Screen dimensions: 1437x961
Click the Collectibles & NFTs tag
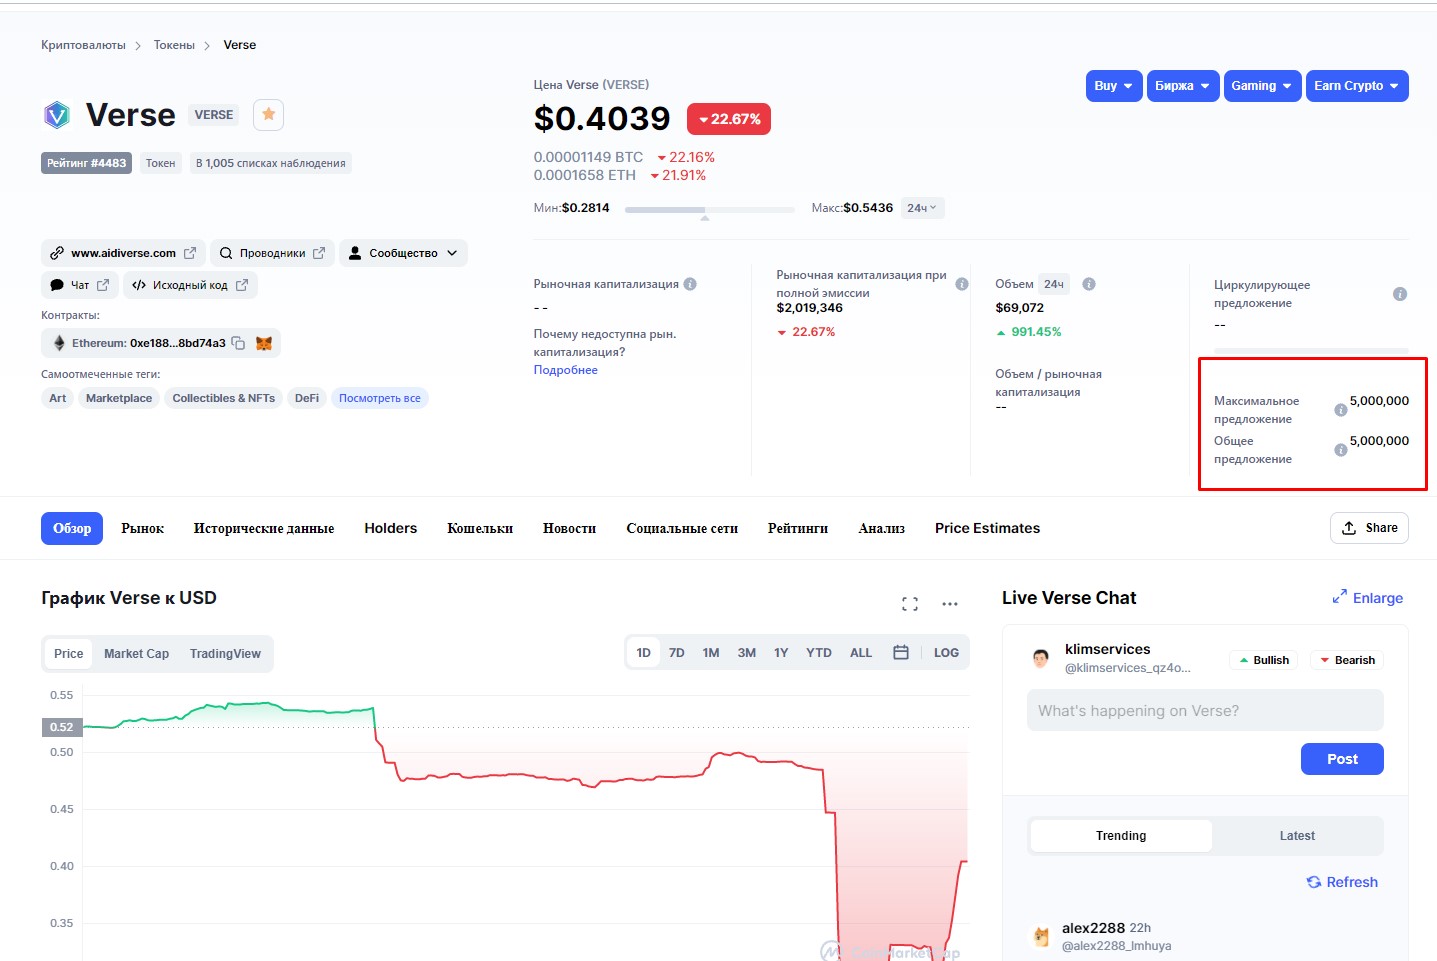(x=223, y=398)
